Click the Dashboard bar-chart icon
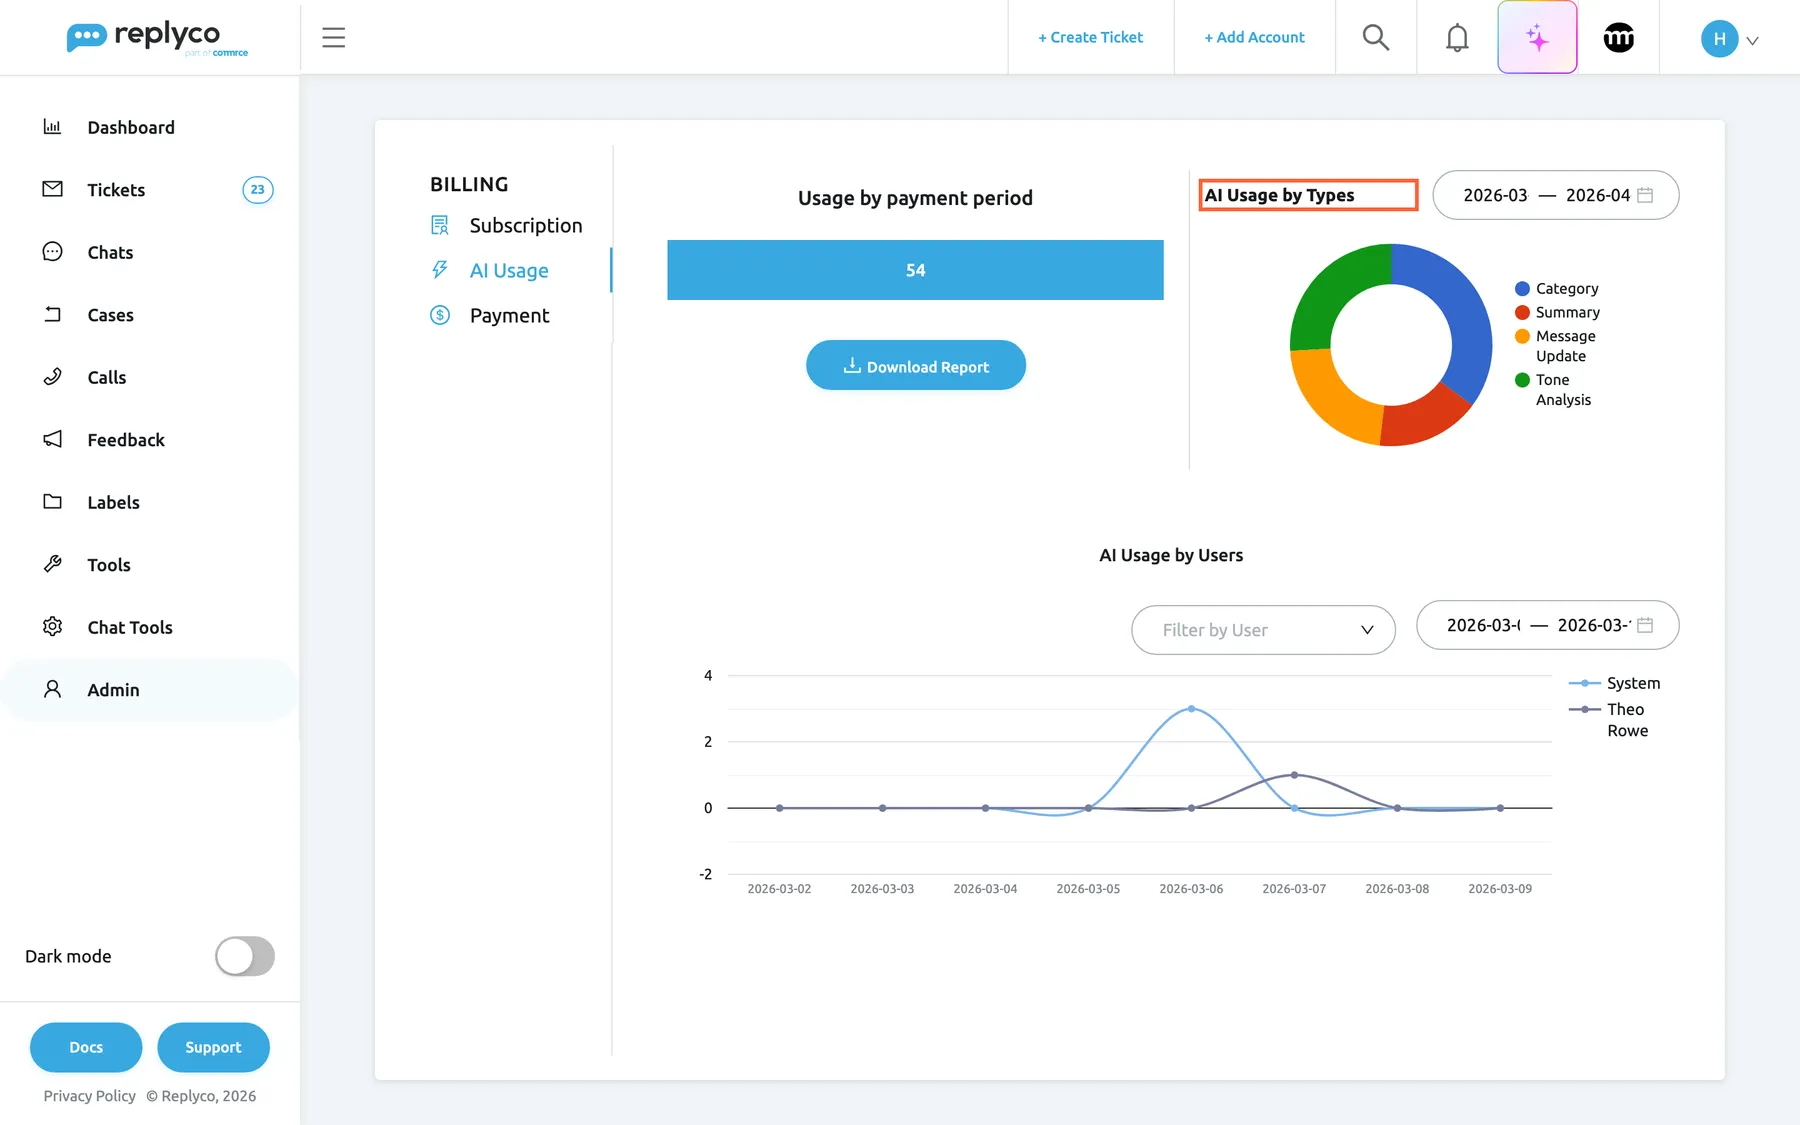The width and height of the screenshot is (1800, 1125). click(x=52, y=127)
